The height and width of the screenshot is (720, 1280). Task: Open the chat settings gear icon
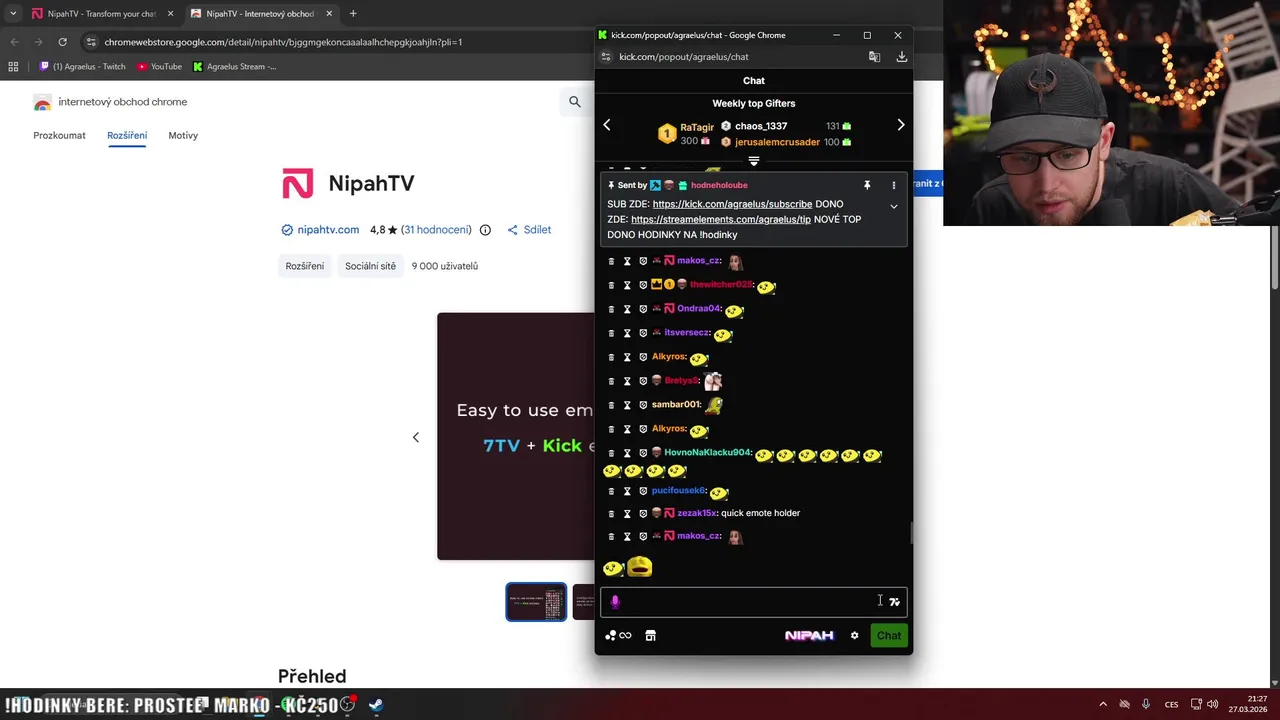[x=854, y=635]
